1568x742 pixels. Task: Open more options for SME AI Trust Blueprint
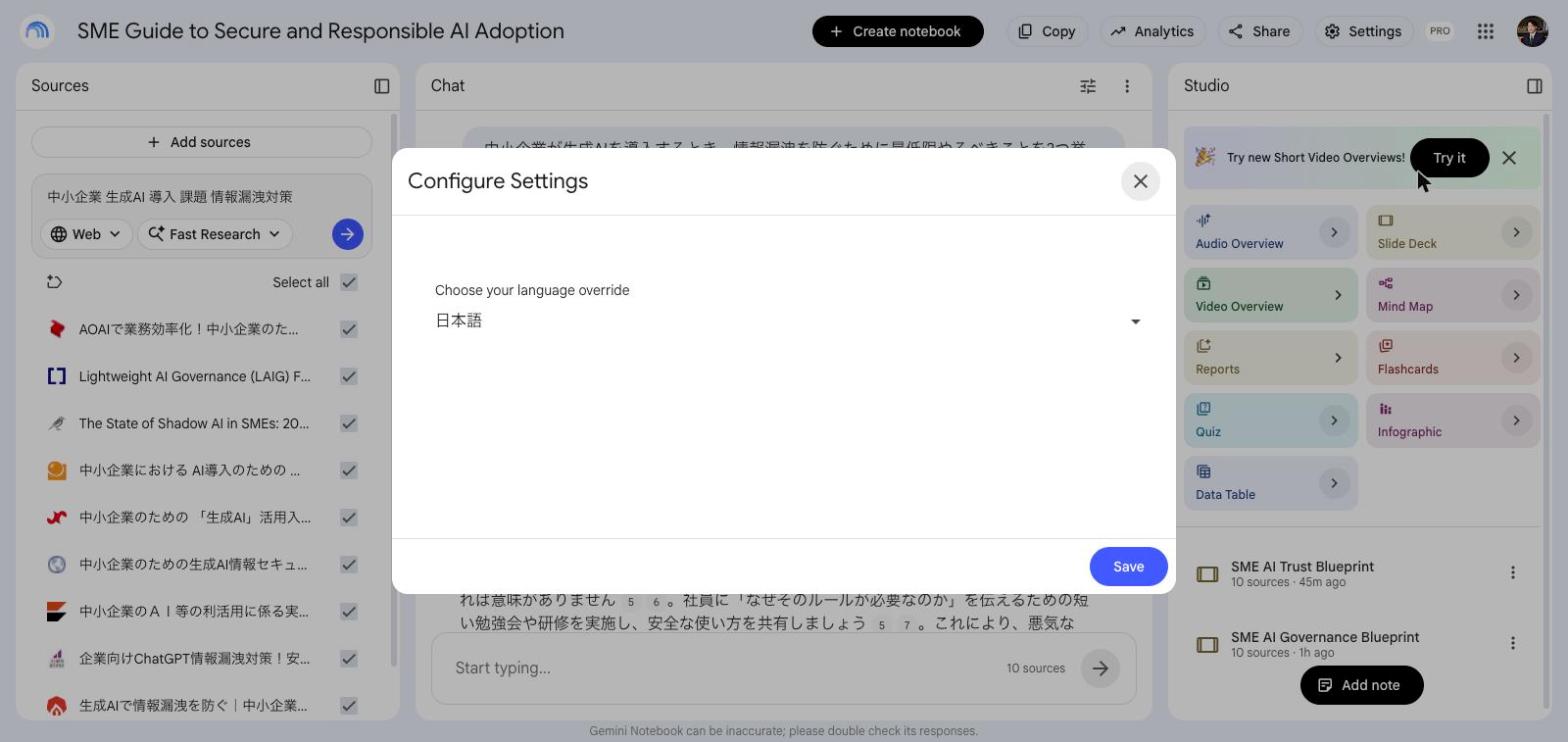click(1512, 573)
